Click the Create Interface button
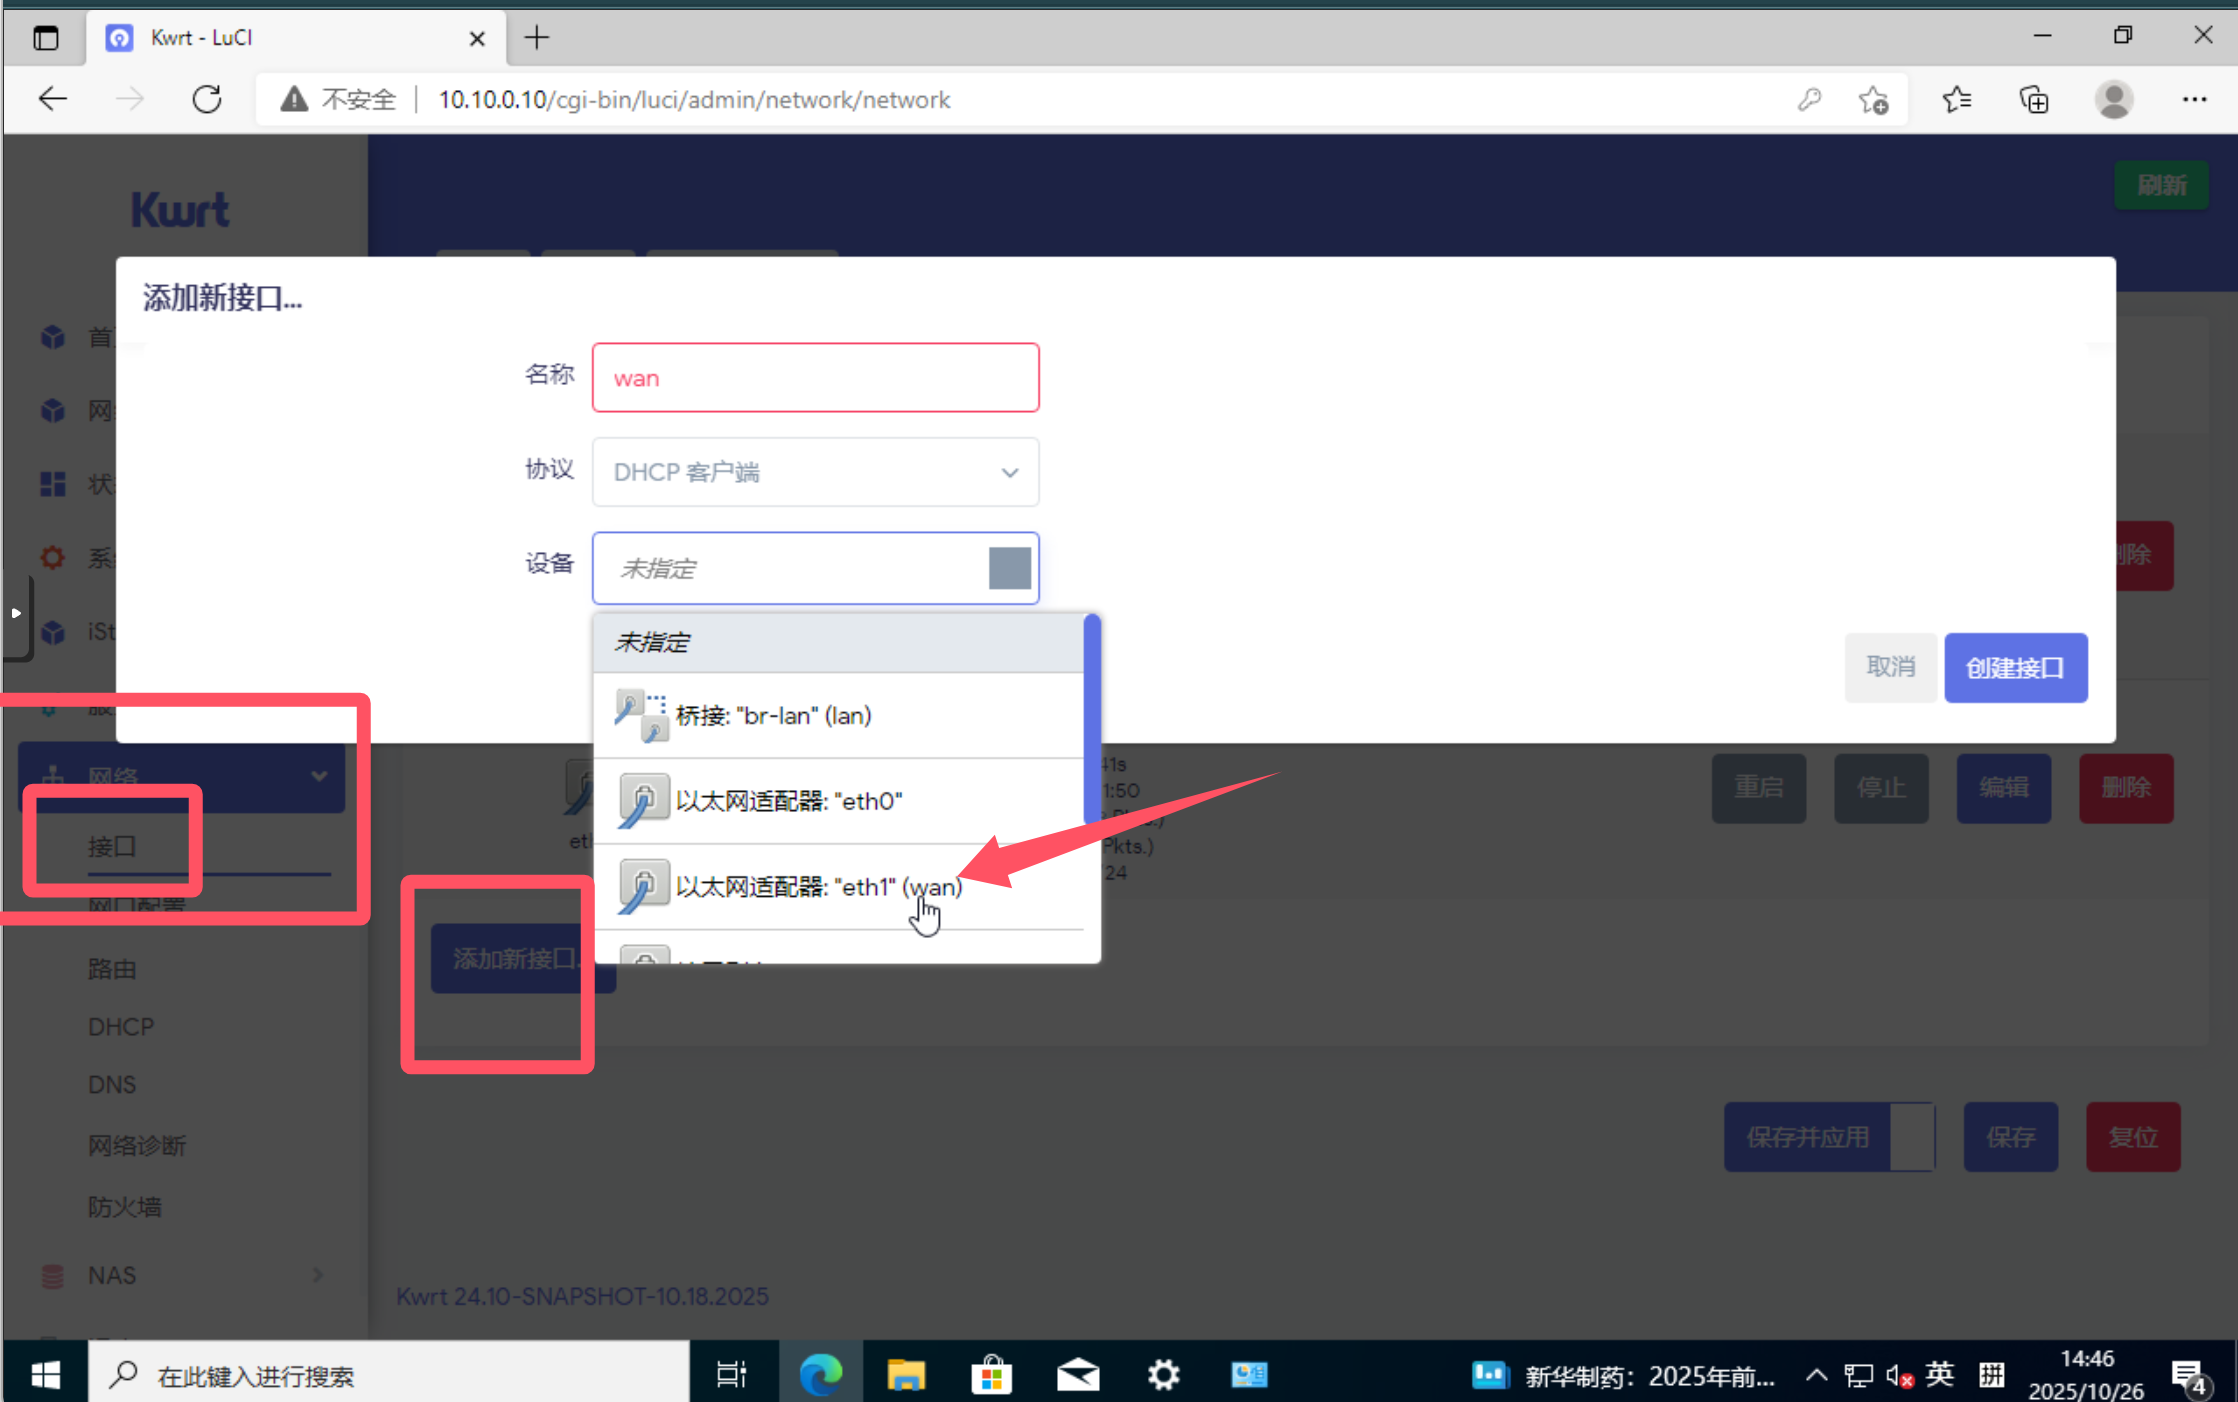The image size is (2238, 1402). pyautogui.click(x=2015, y=668)
